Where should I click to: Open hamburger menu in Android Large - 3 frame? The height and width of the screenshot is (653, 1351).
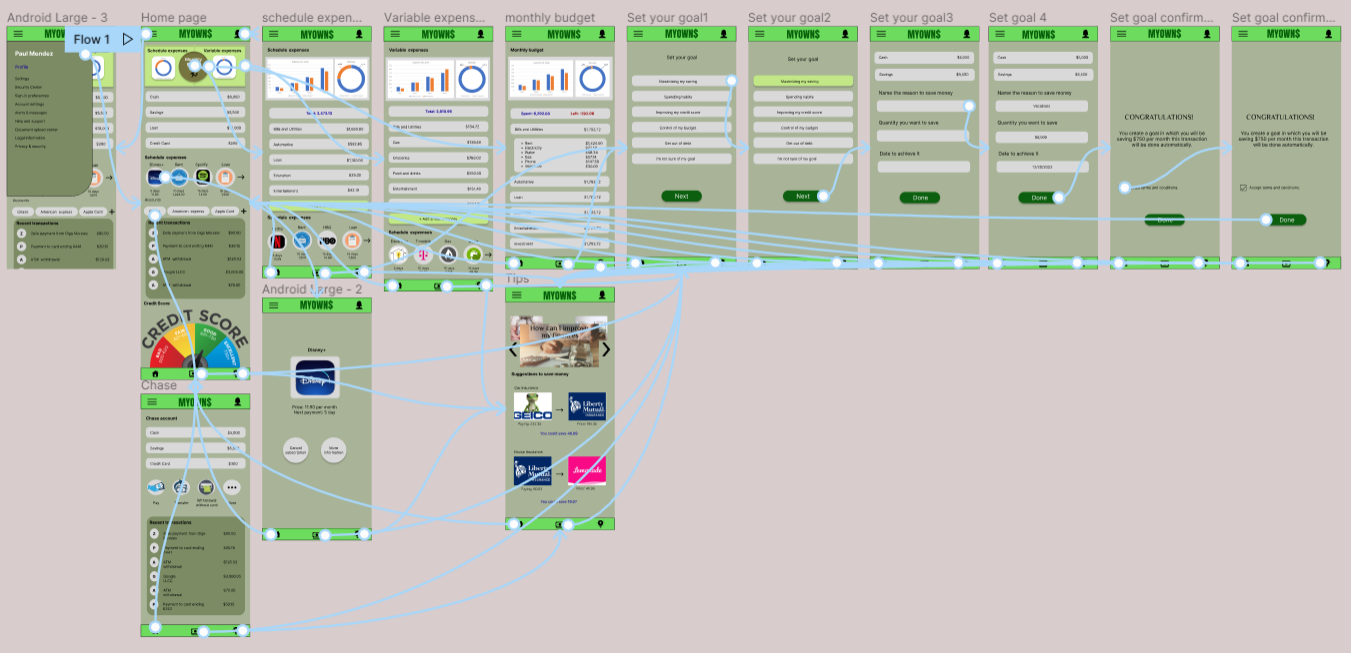[x=16, y=34]
